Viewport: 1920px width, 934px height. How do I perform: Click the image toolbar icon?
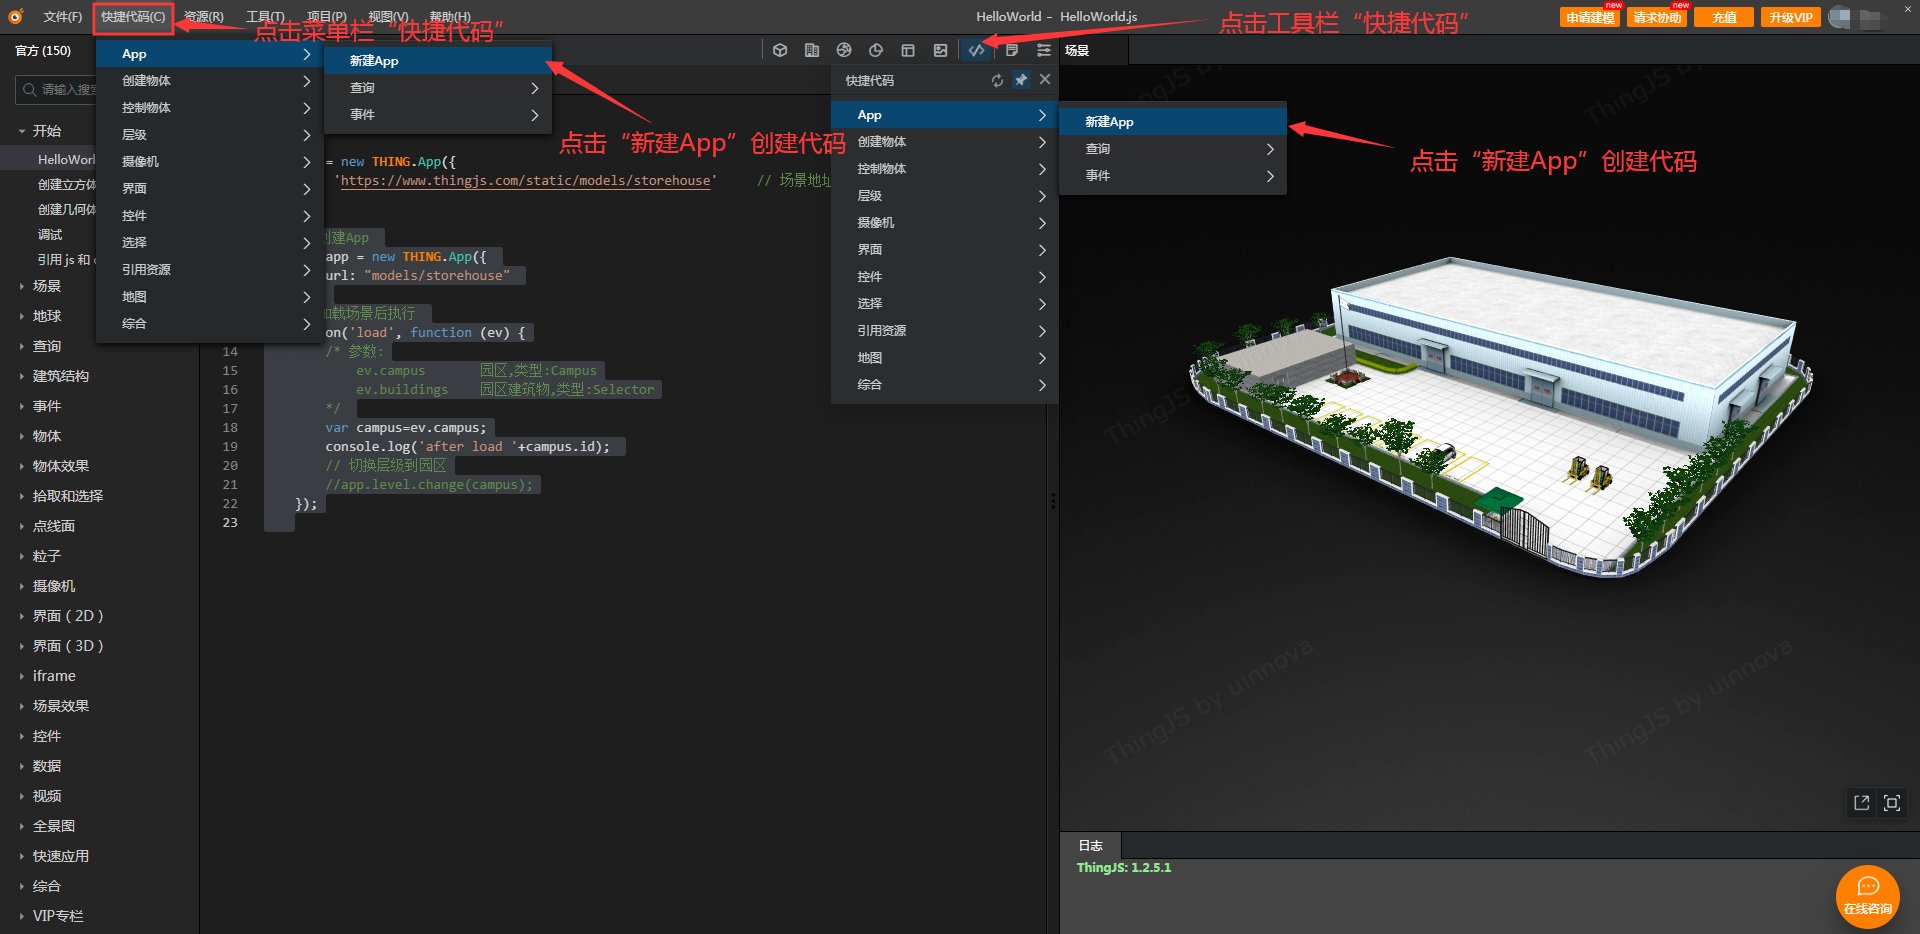pyautogui.click(x=940, y=50)
